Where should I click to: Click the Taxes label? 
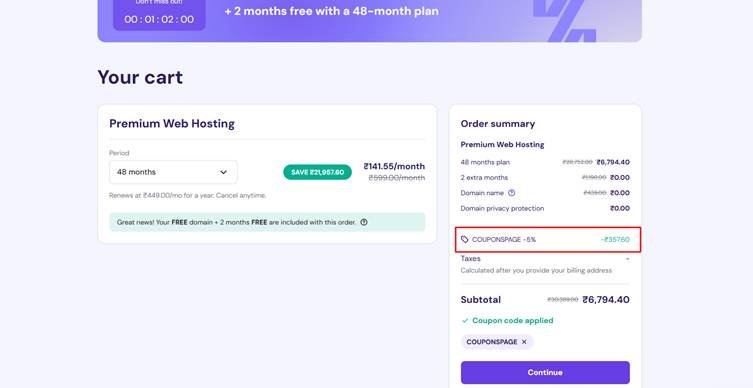pyautogui.click(x=470, y=258)
